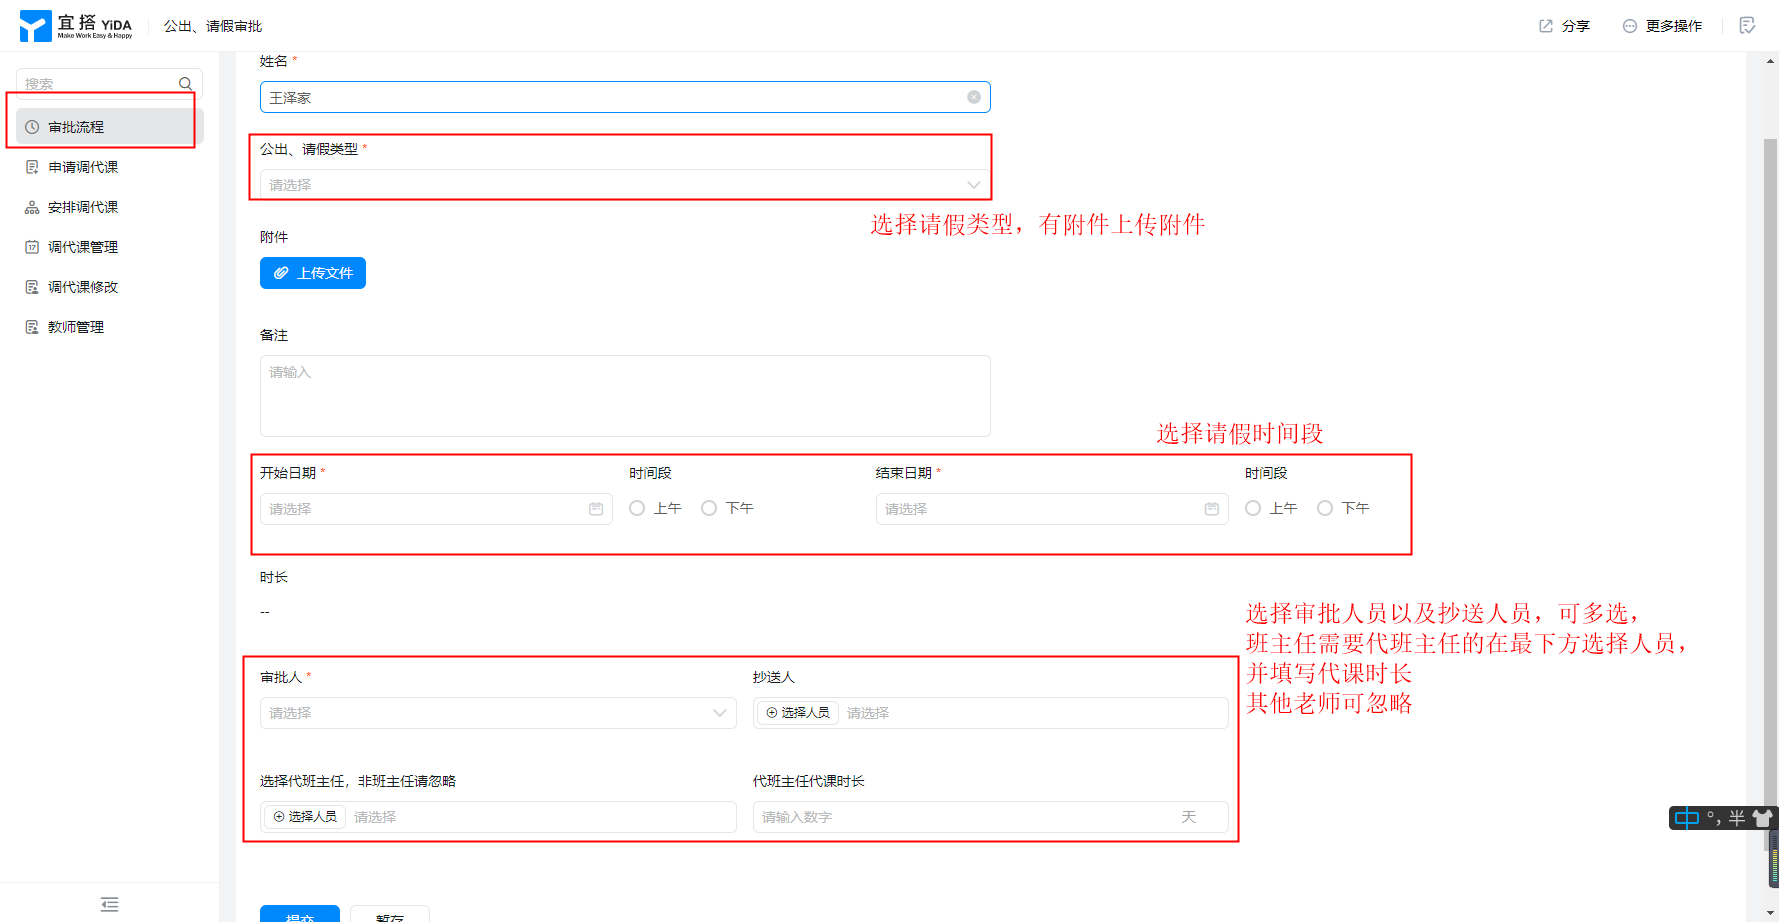Viewport: 1779px width, 922px height.
Task: Click the 备注 text area
Action: point(624,396)
